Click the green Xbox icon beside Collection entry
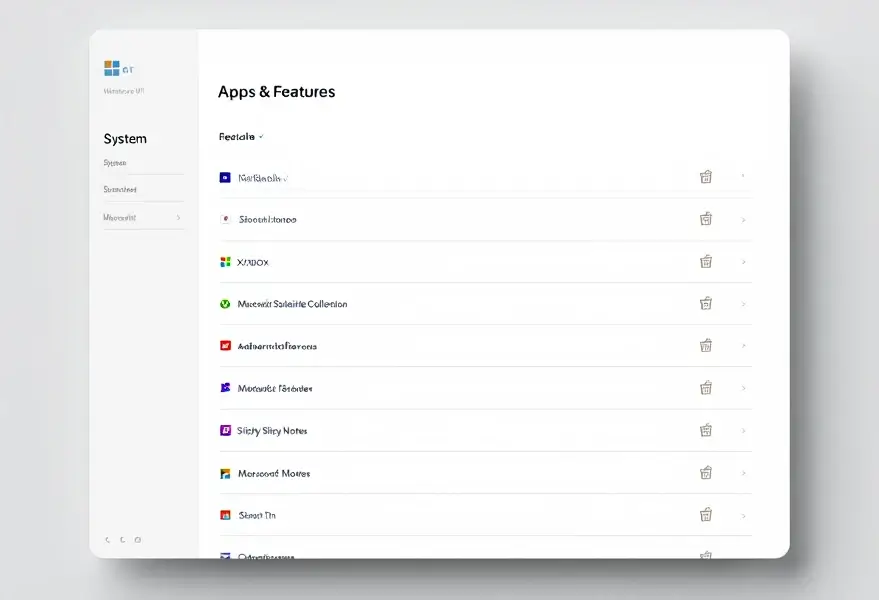 click(225, 304)
